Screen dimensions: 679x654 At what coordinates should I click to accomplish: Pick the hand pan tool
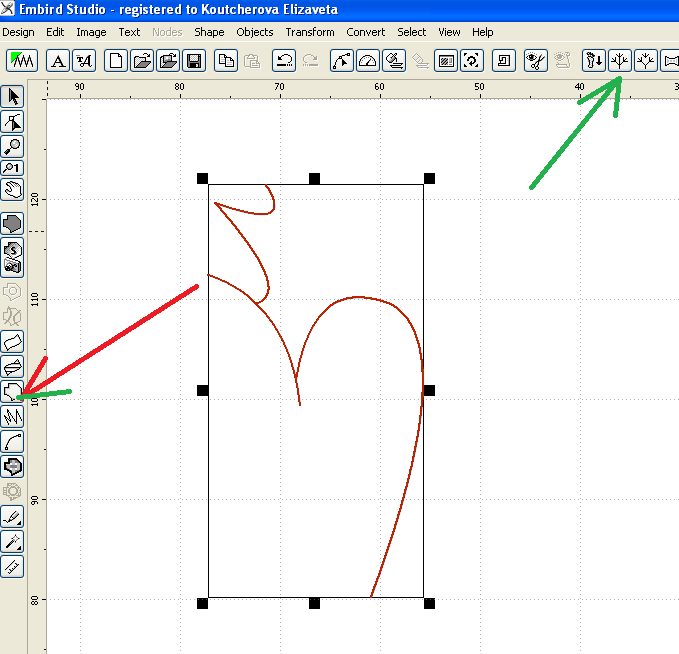[x=13, y=189]
